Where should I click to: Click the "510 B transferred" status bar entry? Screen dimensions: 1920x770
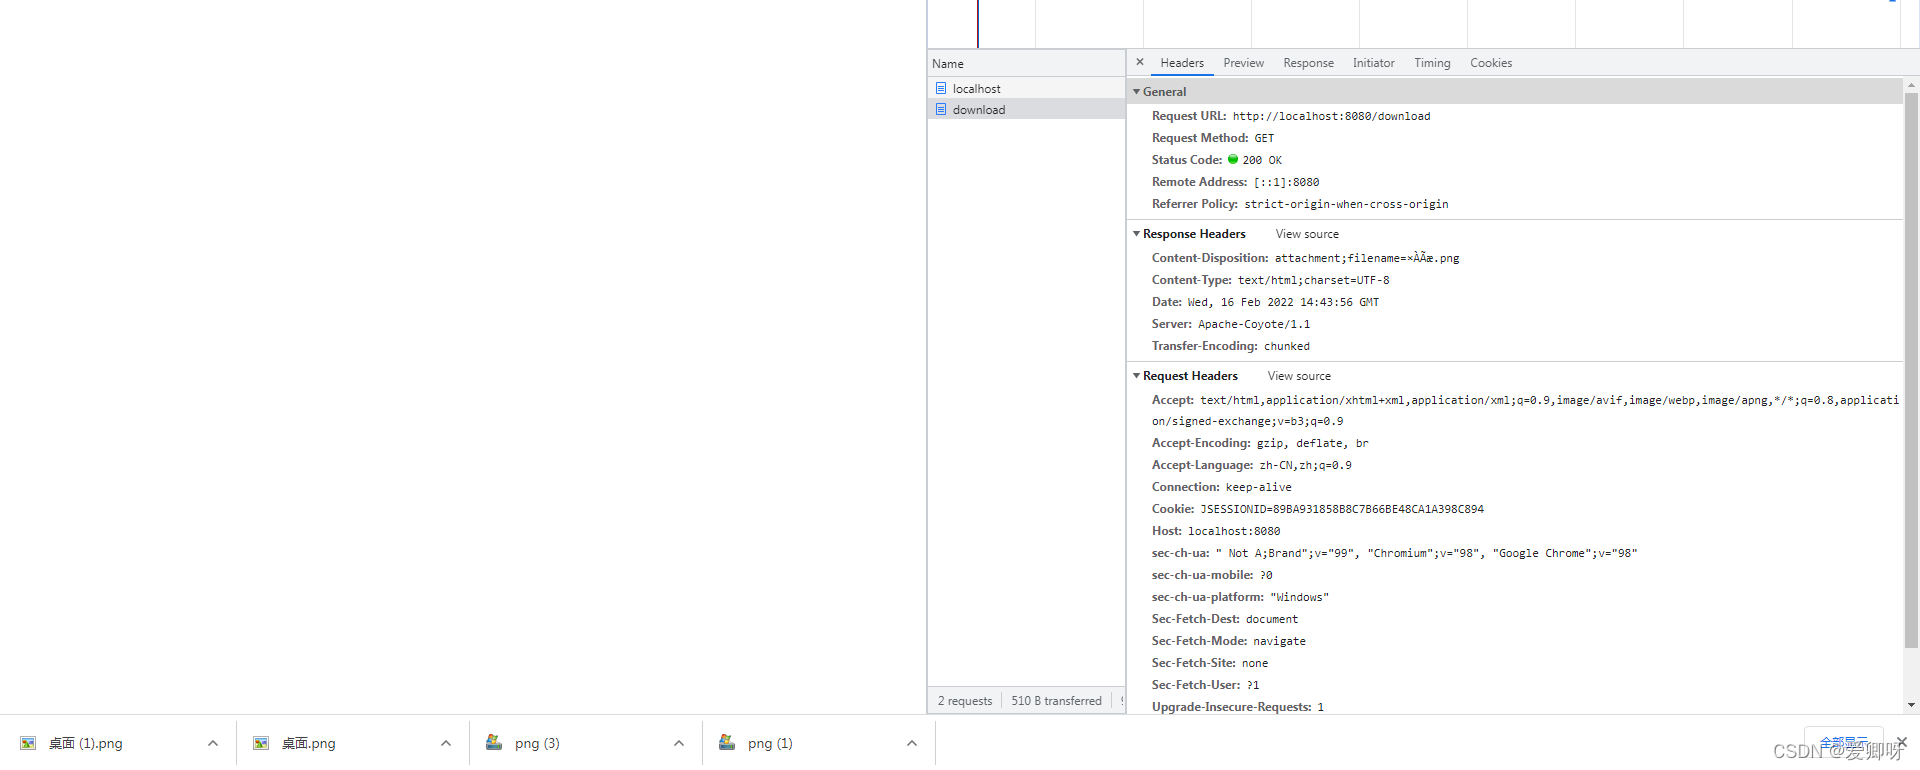tap(1056, 701)
